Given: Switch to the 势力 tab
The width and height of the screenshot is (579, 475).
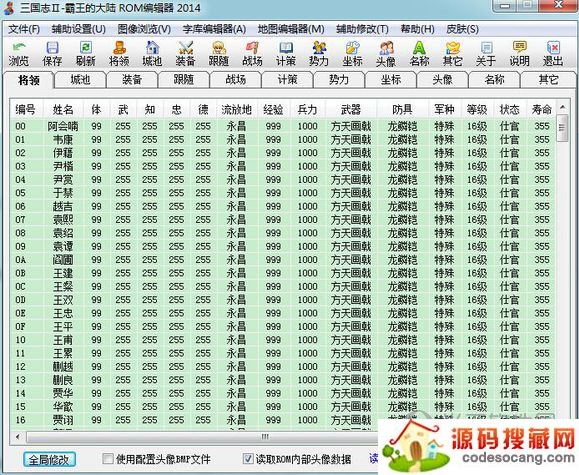Looking at the screenshot, I should 339,80.
